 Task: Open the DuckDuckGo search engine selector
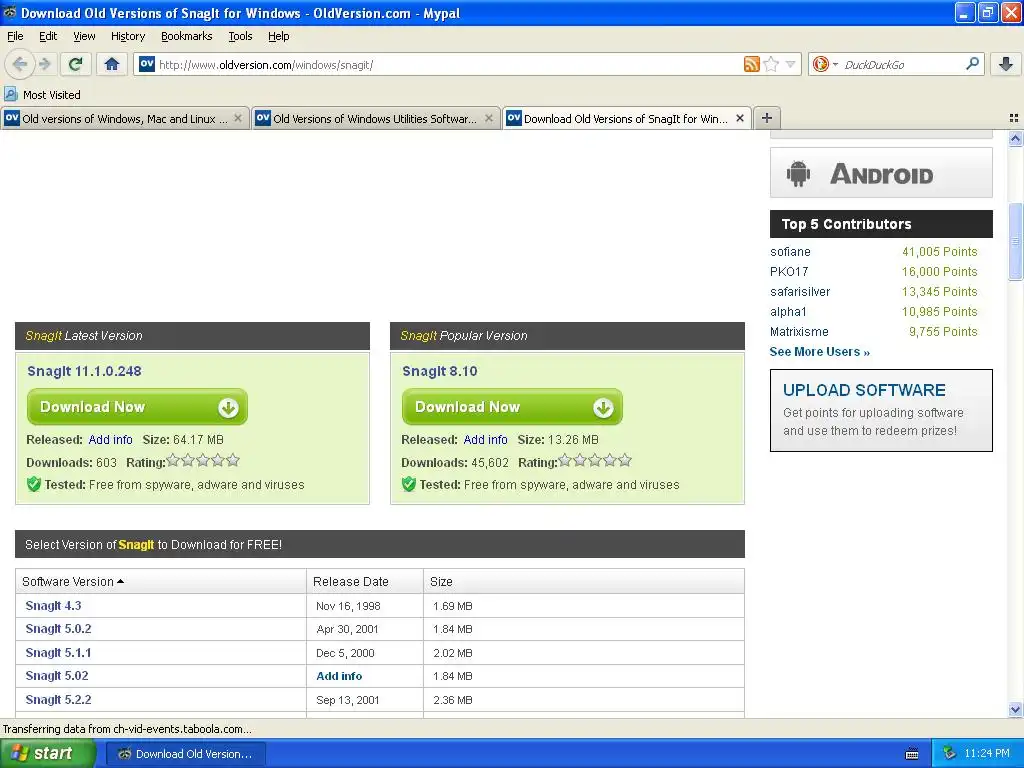(x=825, y=64)
